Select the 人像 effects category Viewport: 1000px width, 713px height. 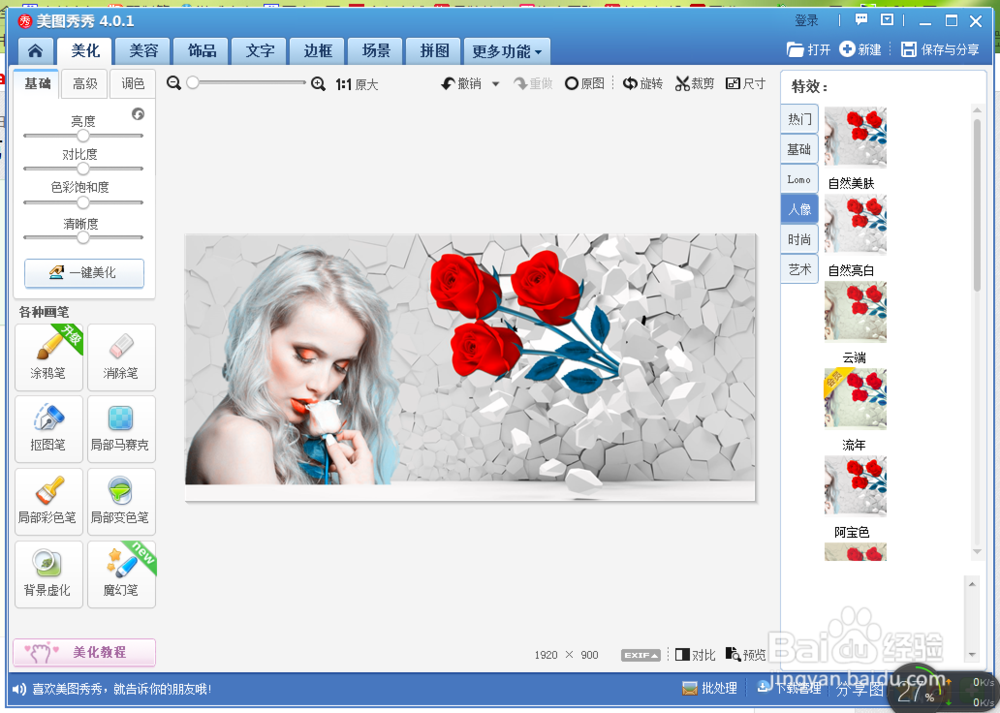pos(799,209)
